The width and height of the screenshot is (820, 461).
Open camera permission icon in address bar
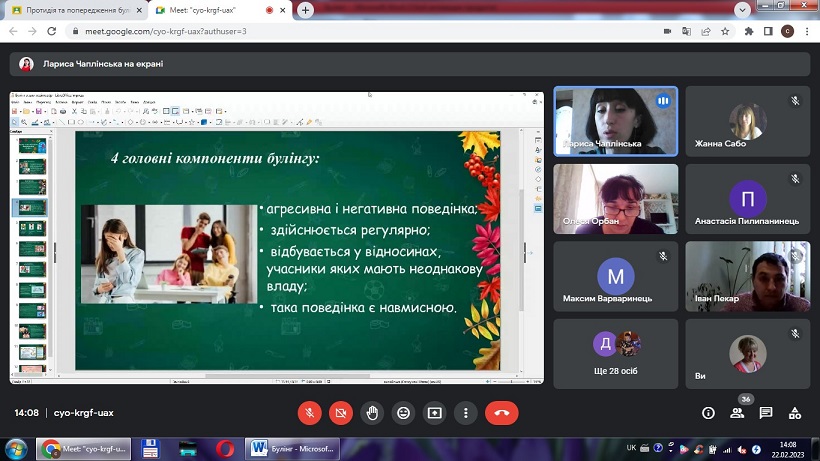pos(667,31)
